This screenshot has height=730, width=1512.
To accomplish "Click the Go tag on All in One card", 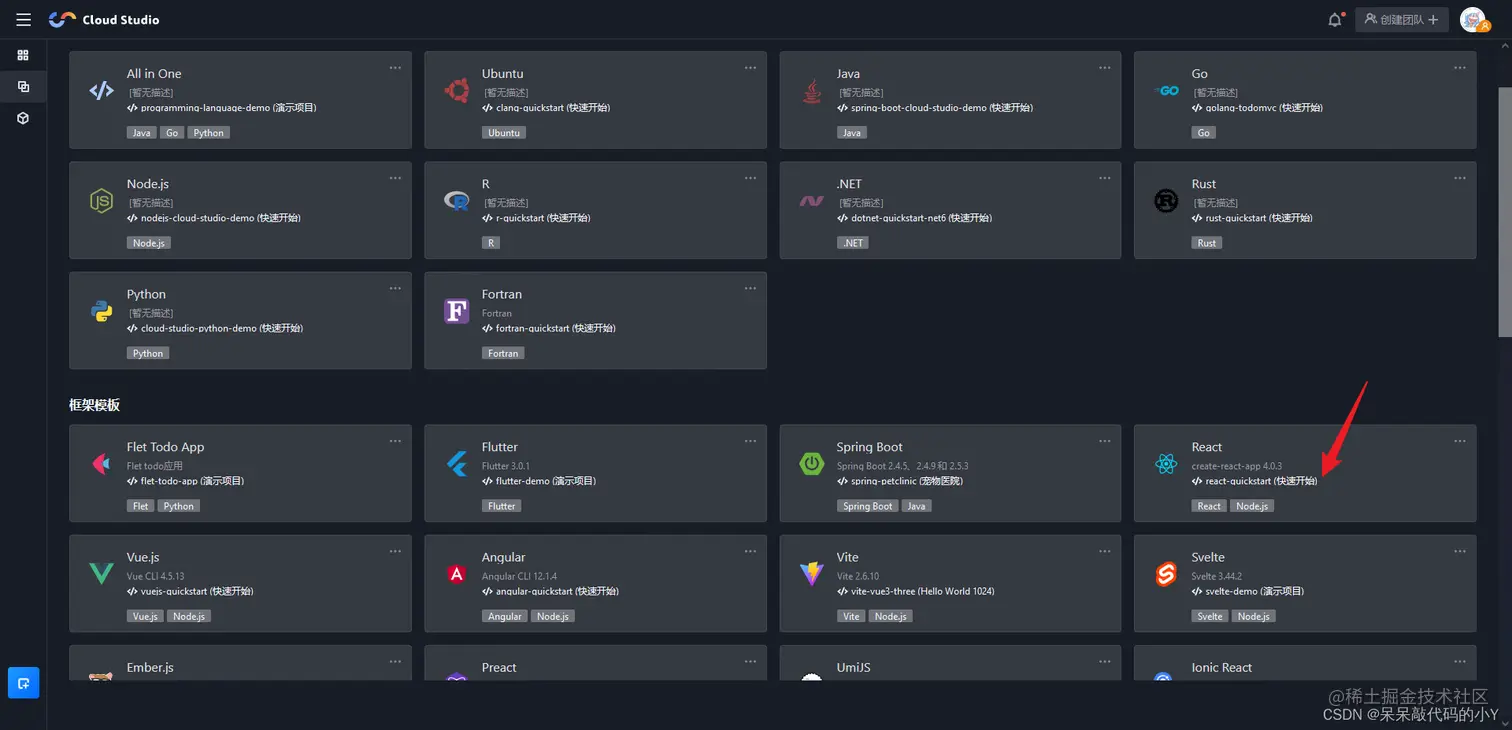I will 172,132.
